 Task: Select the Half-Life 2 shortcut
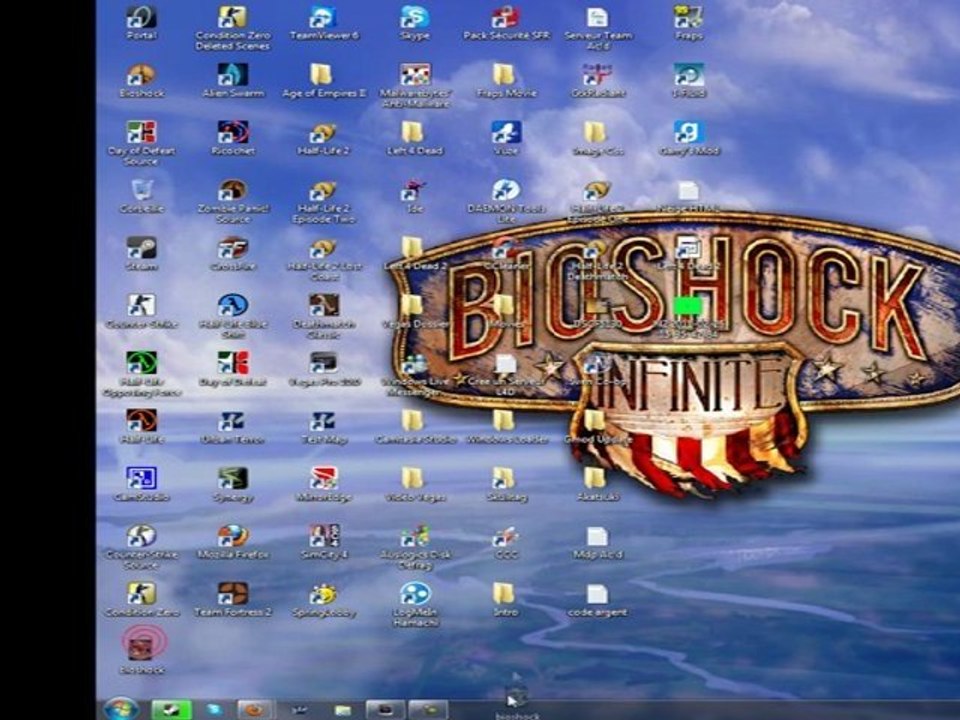pos(323,138)
